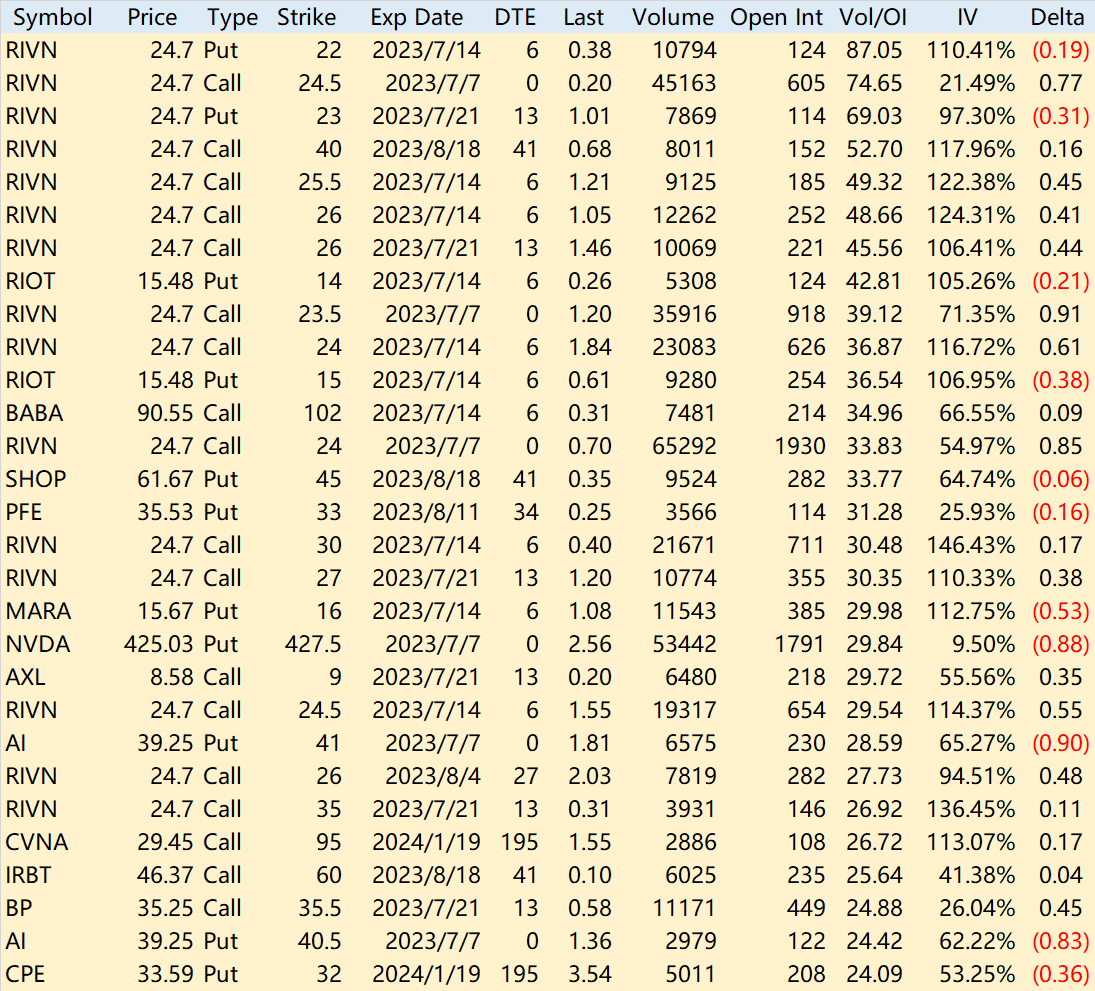Click the last price 2.56 cell

coord(590,644)
